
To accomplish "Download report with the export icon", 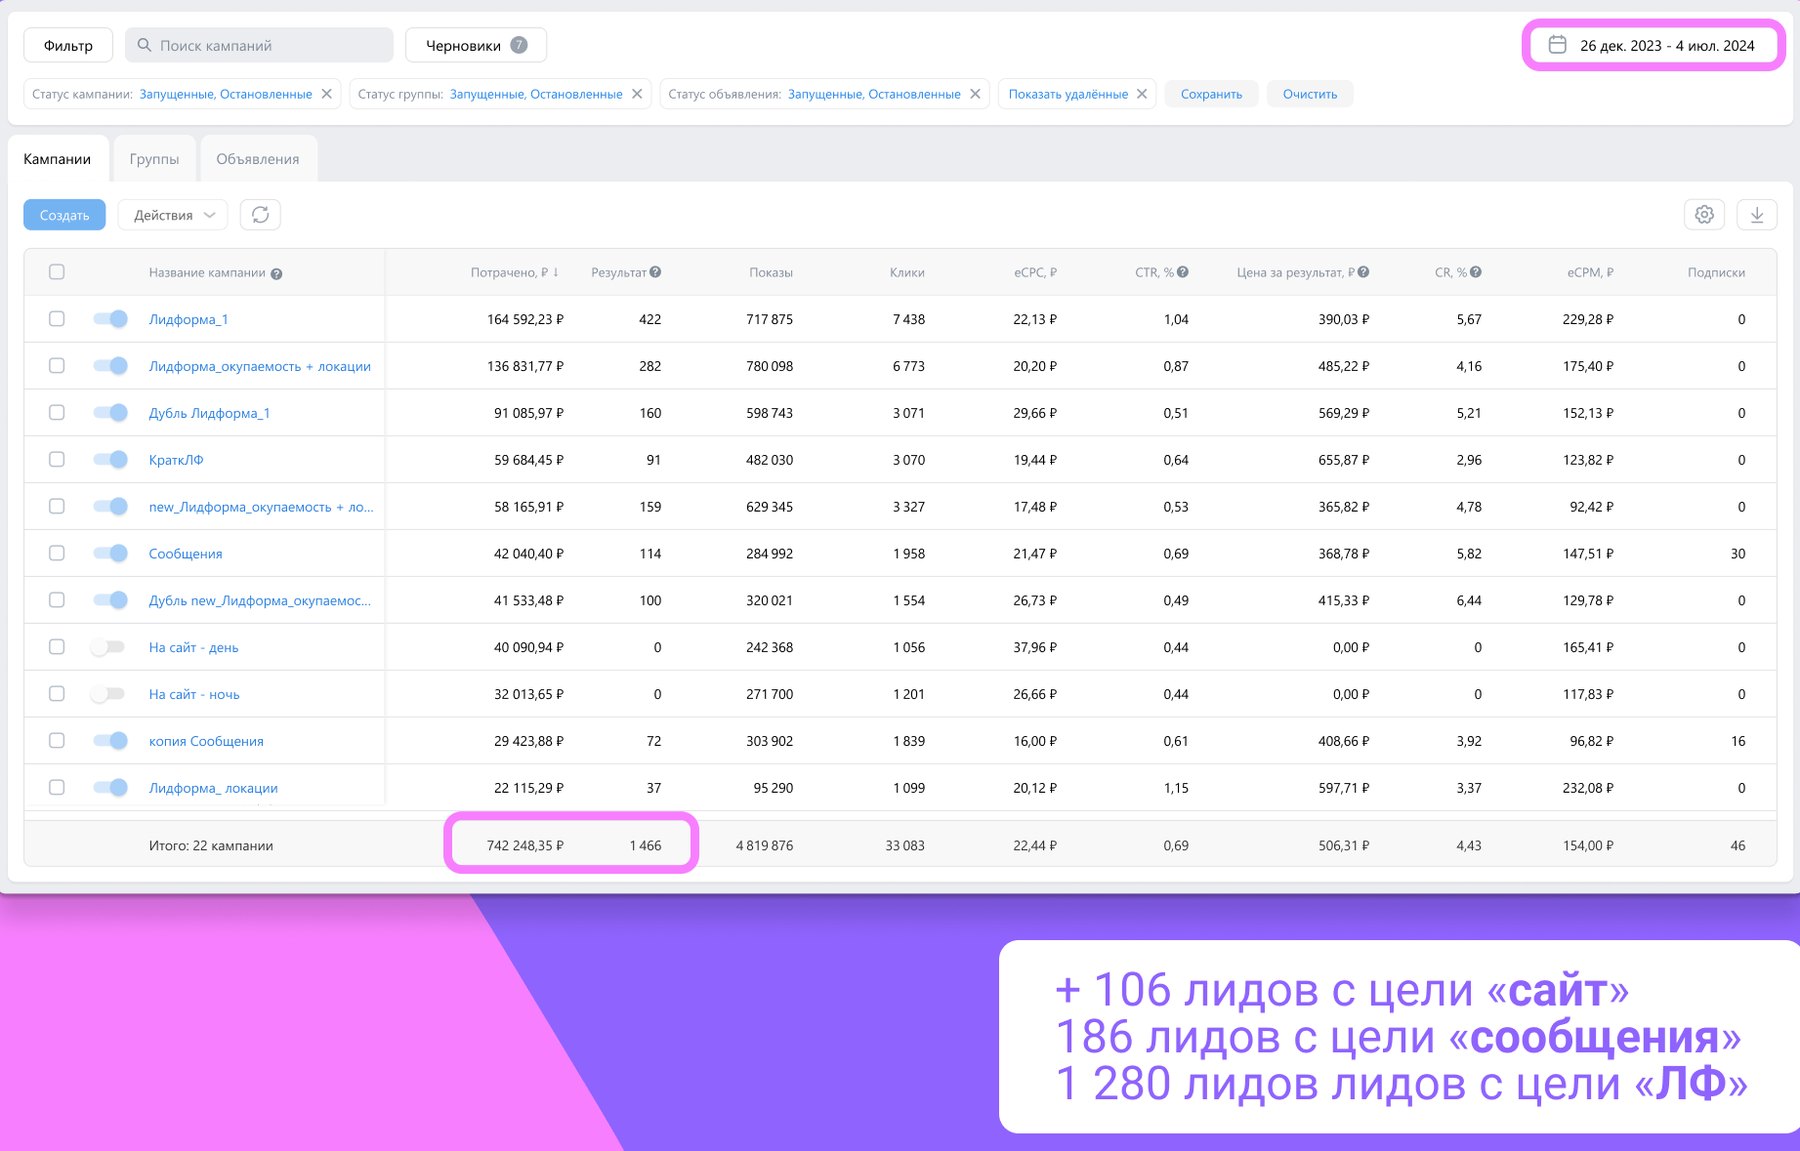I will 1756,215.
